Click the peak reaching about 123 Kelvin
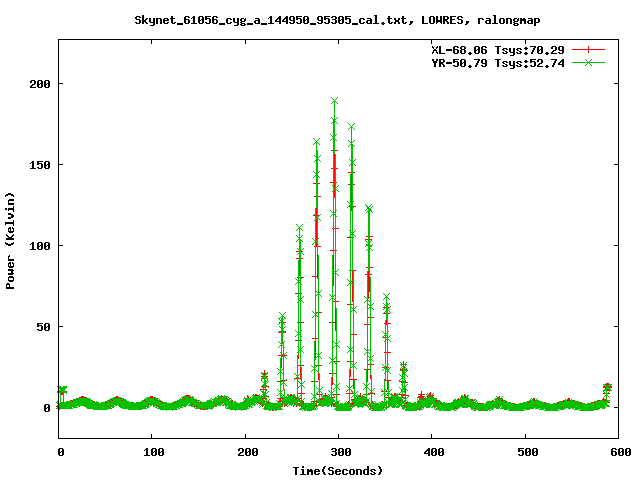 pyautogui.click(x=369, y=208)
